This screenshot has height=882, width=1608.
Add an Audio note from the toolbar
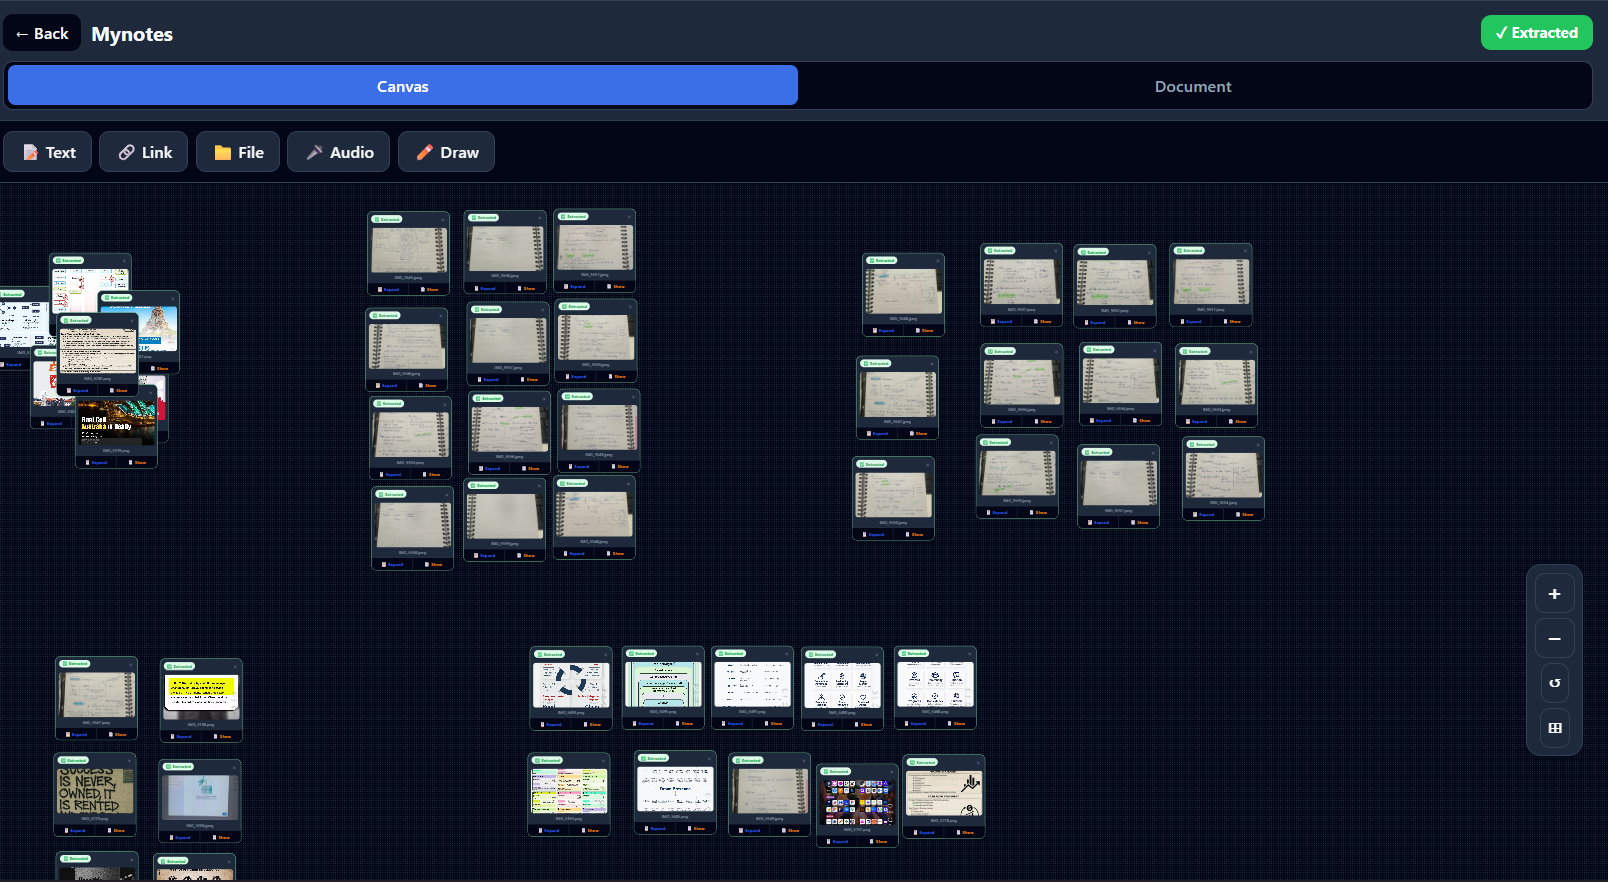(x=338, y=152)
